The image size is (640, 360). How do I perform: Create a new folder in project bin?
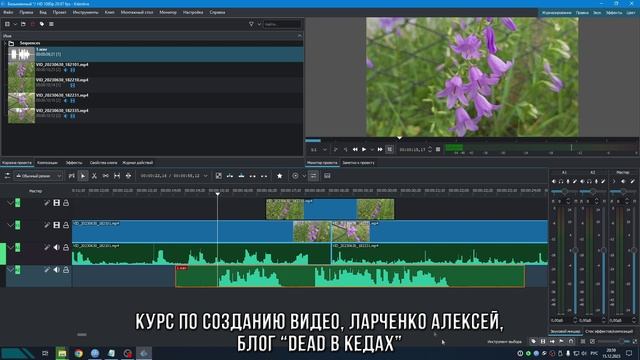tap(23, 24)
